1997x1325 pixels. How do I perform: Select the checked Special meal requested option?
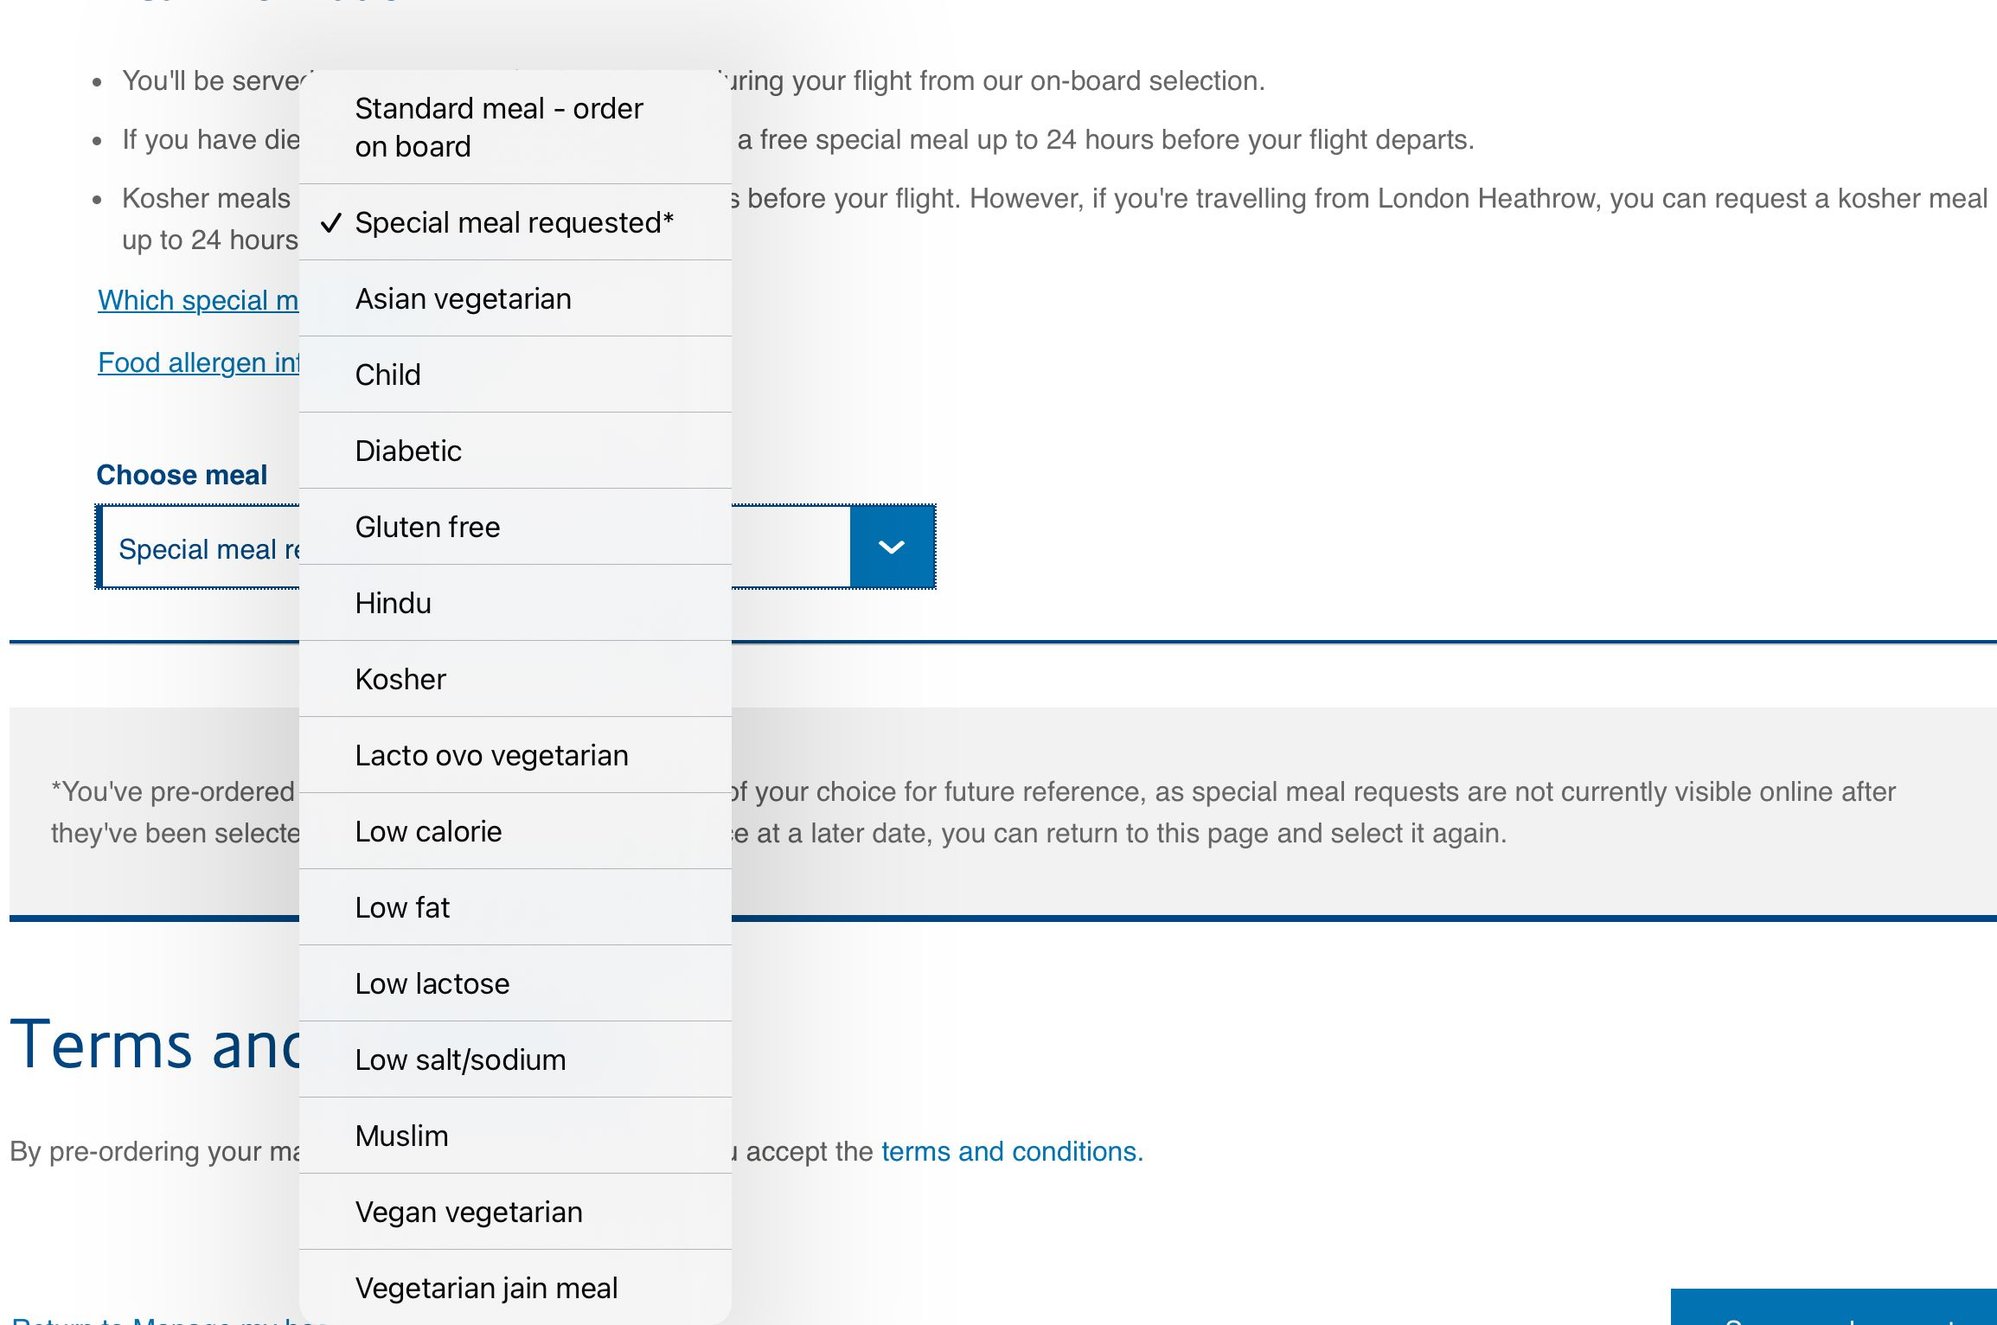pyautogui.click(x=514, y=223)
